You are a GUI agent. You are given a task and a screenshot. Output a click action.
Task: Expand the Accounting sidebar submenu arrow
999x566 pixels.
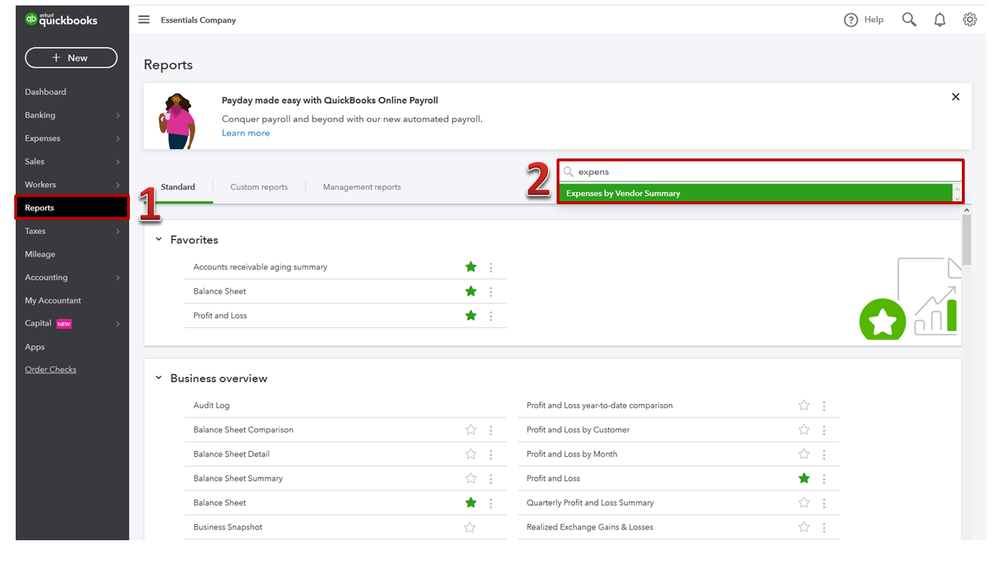(118, 278)
